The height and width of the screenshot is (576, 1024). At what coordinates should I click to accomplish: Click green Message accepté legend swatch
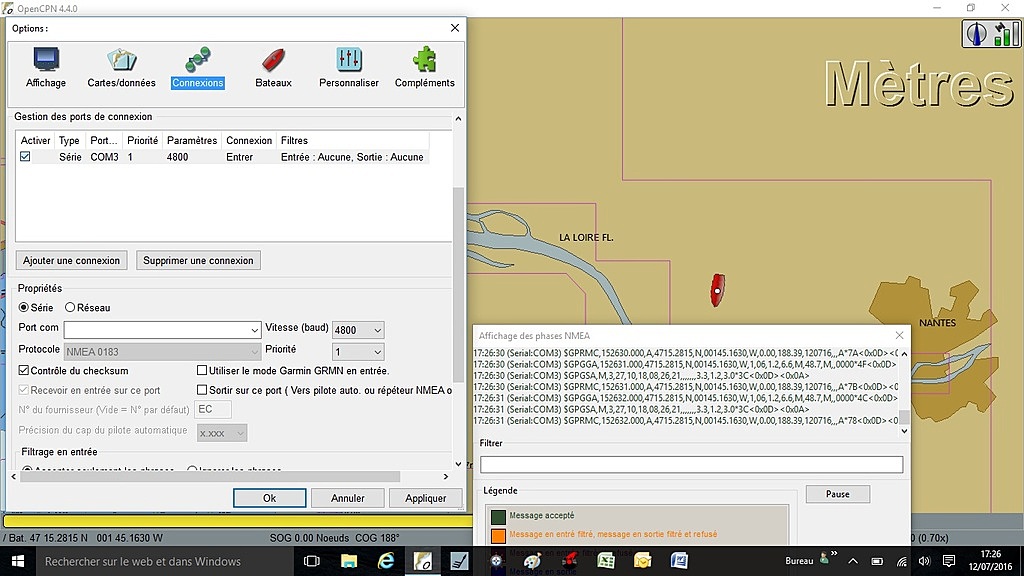coord(498,517)
